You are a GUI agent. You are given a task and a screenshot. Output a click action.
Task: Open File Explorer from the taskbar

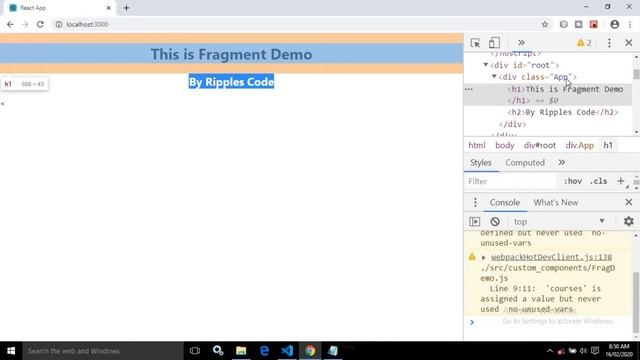point(241,351)
